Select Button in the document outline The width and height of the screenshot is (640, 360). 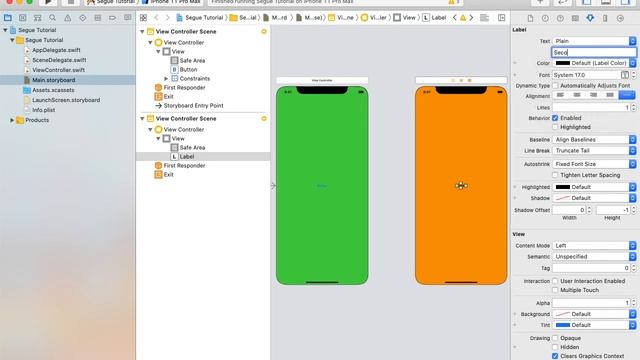click(188, 69)
